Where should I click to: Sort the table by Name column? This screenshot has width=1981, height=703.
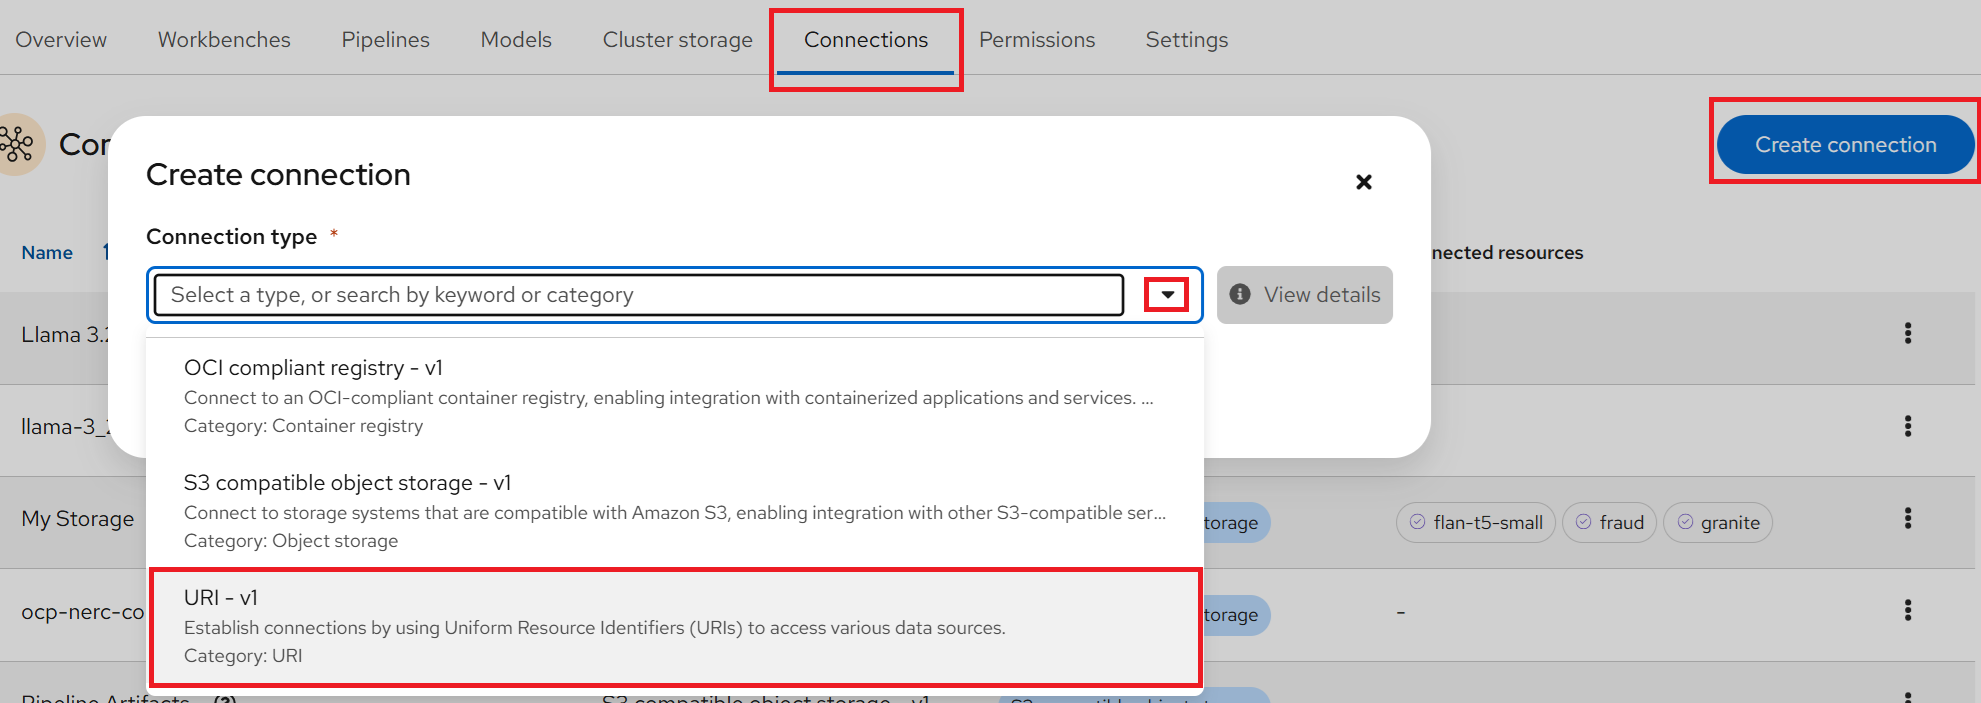tap(47, 253)
